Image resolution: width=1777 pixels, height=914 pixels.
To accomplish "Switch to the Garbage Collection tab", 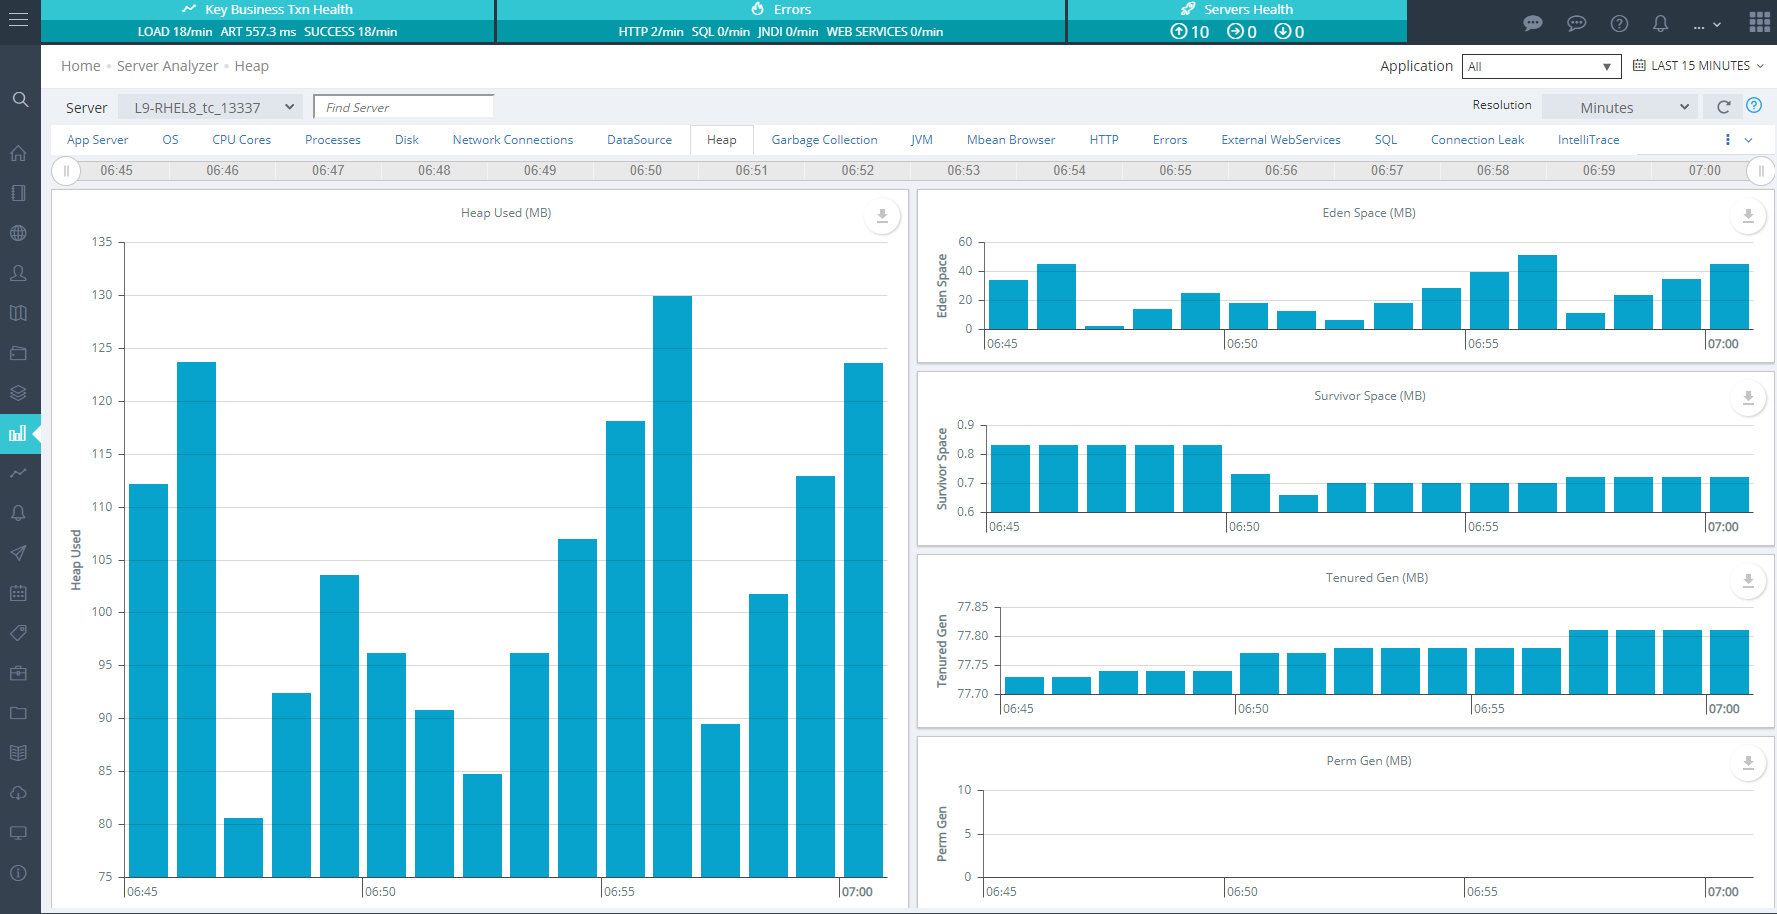I will 824,140.
